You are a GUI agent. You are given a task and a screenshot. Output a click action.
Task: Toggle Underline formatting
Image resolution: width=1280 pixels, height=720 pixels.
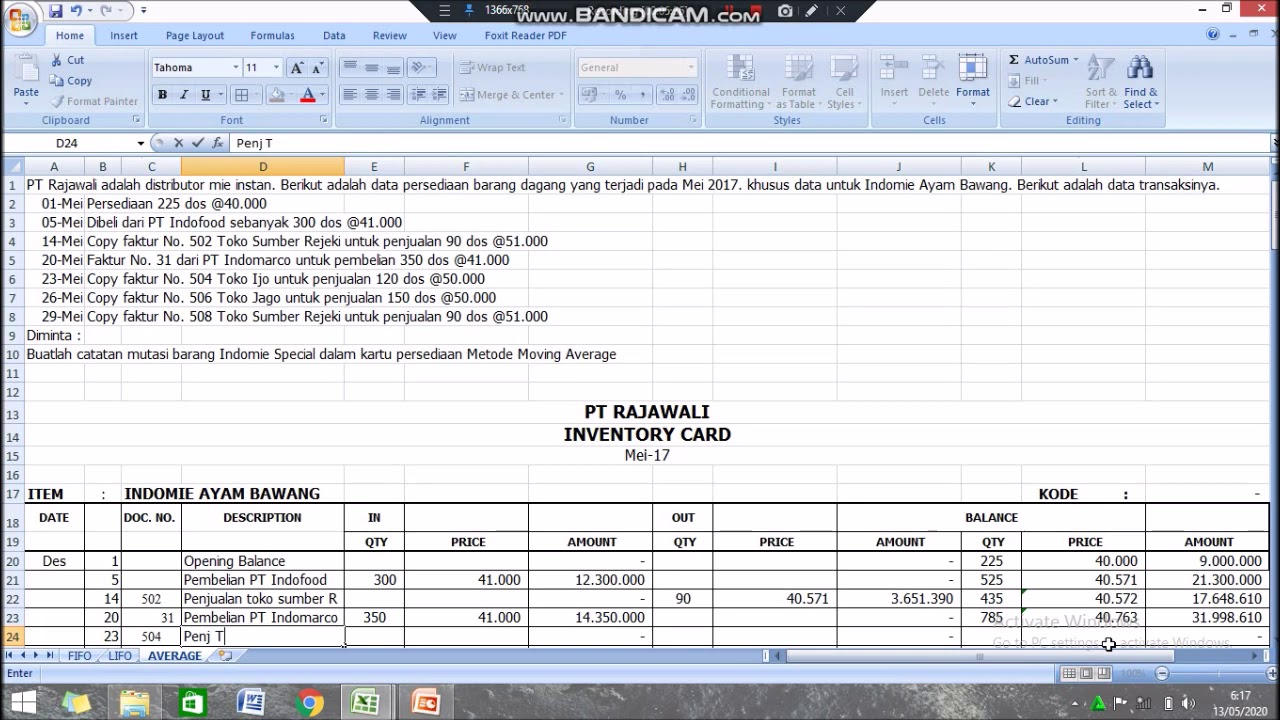(x=205, y=95)
